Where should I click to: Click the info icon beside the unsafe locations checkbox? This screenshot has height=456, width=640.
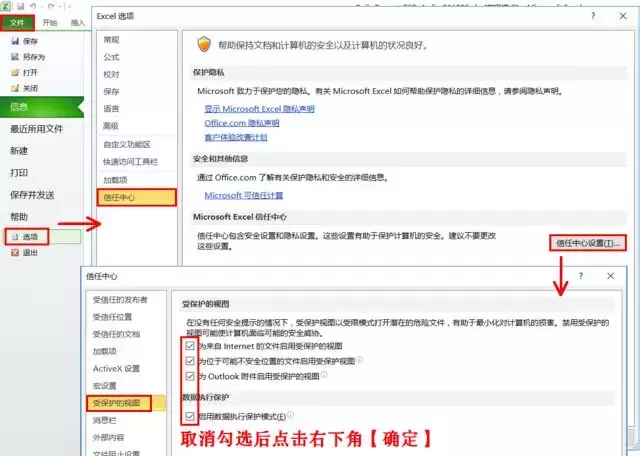[360, 360]
